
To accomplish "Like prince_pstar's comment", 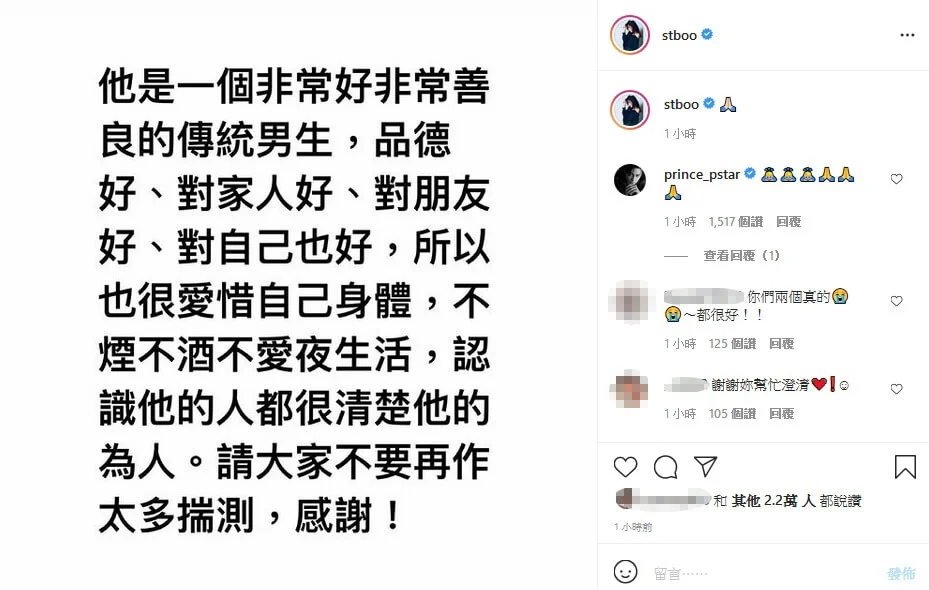I will tap(896, 179).
